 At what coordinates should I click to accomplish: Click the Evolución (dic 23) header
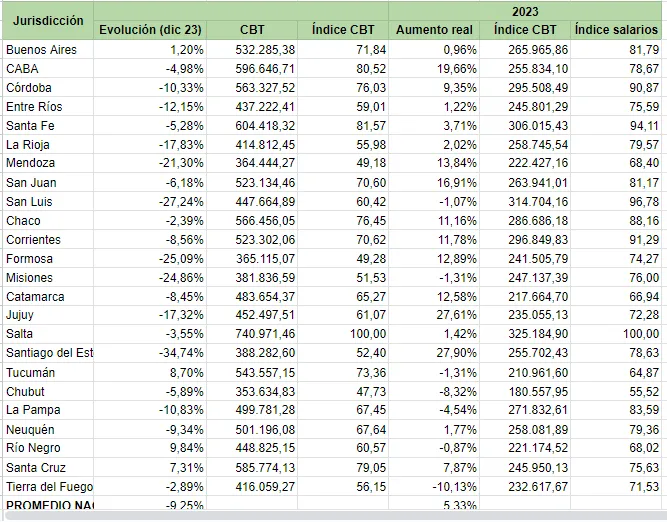click(x=151, y=30)
